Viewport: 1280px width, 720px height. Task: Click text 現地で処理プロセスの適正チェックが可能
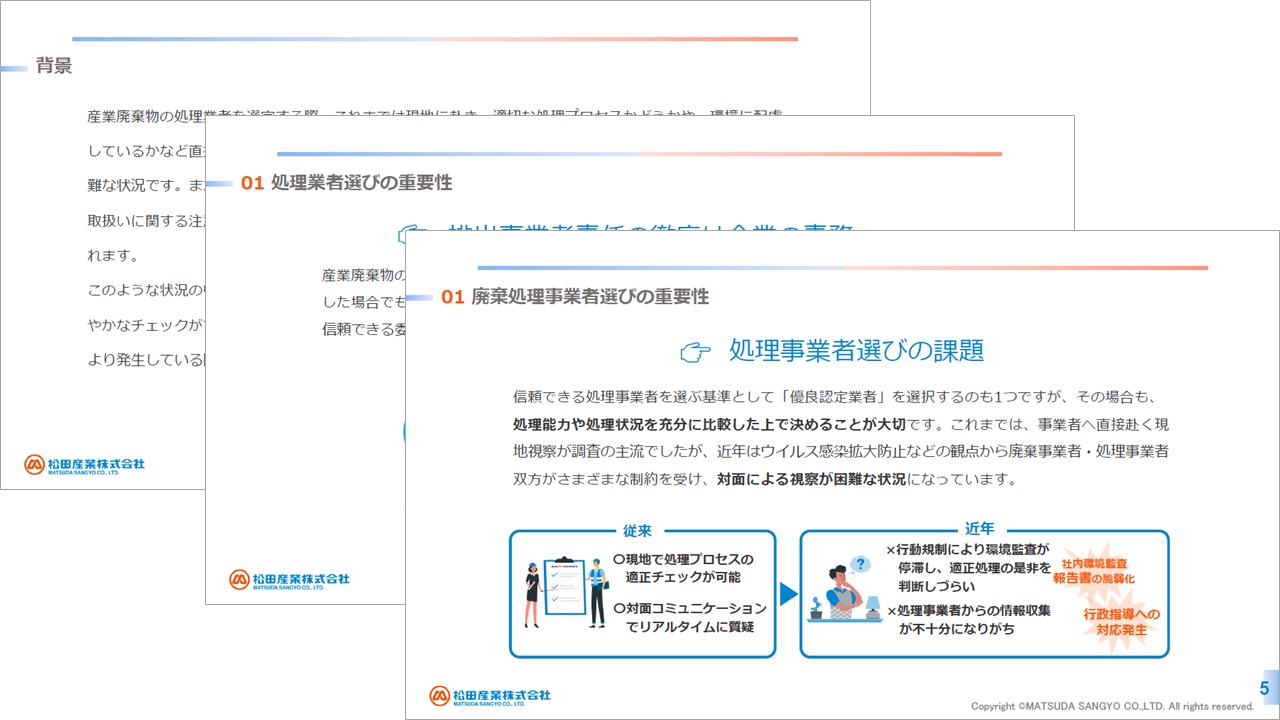[x=684, y=568]
